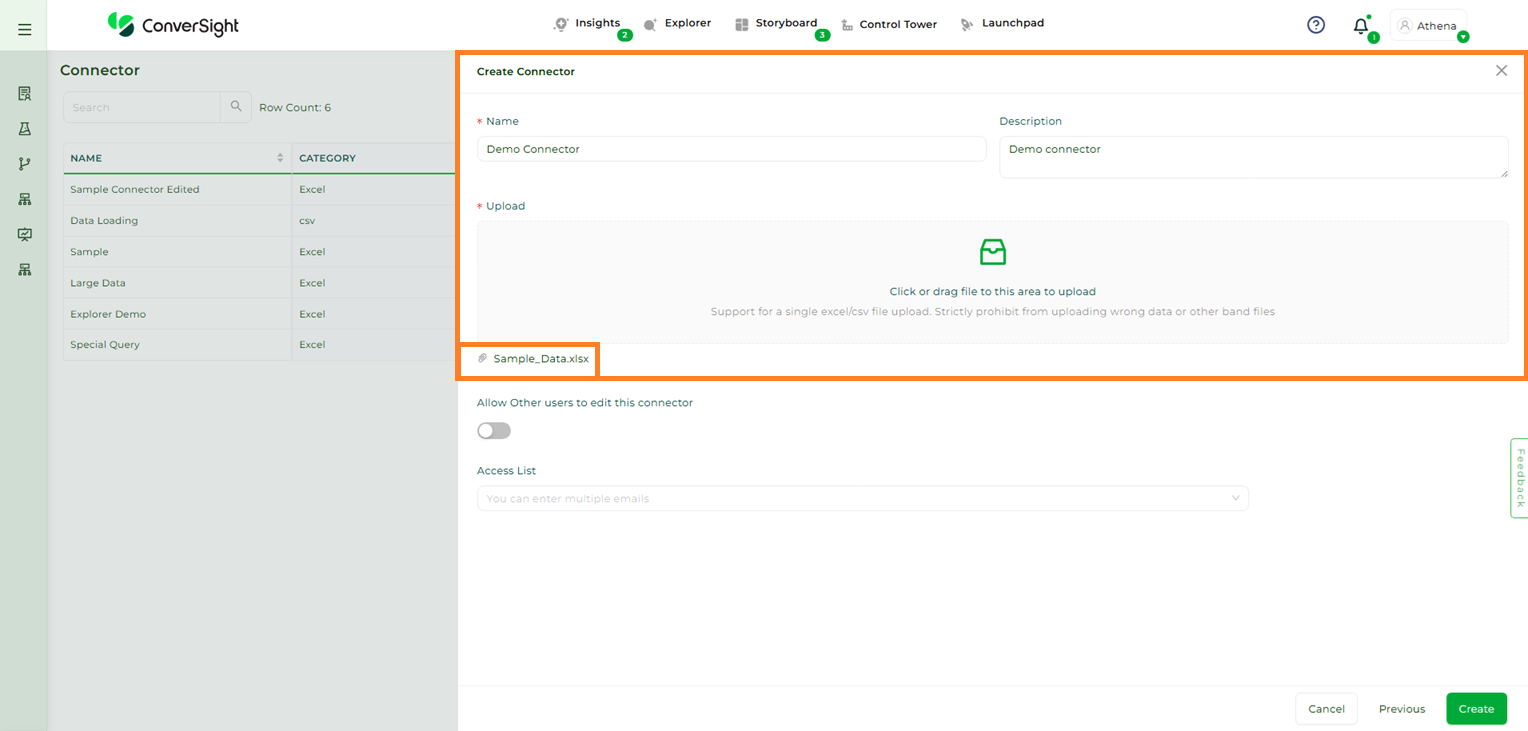Screen dimensions: 1528x731
Task: Click the help question mark icon
Action: coord(1316,25)
